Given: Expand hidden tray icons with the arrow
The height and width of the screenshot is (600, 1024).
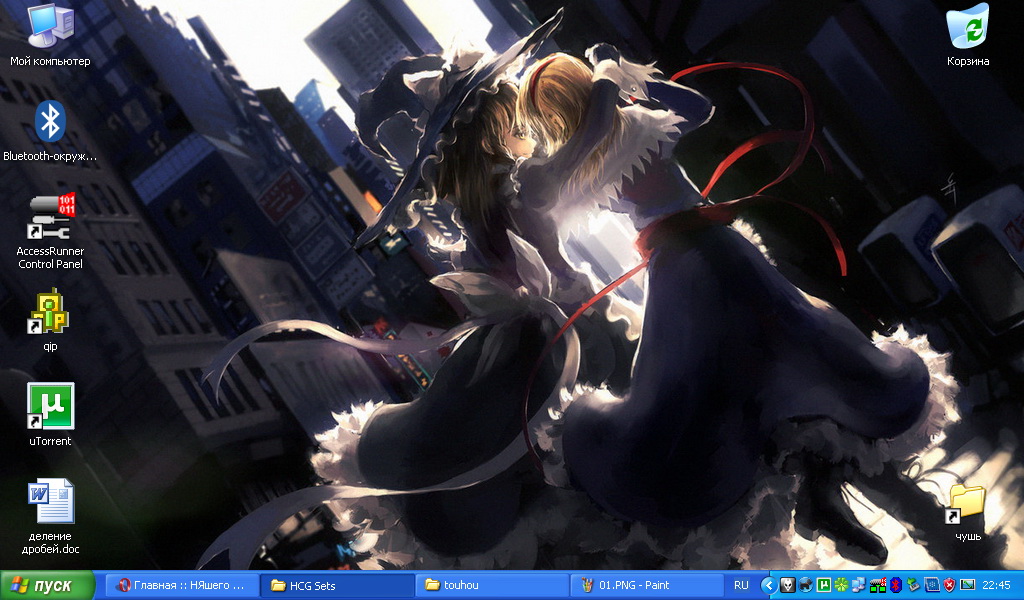Looking at the screenshot, I should (x=769, y=585).
